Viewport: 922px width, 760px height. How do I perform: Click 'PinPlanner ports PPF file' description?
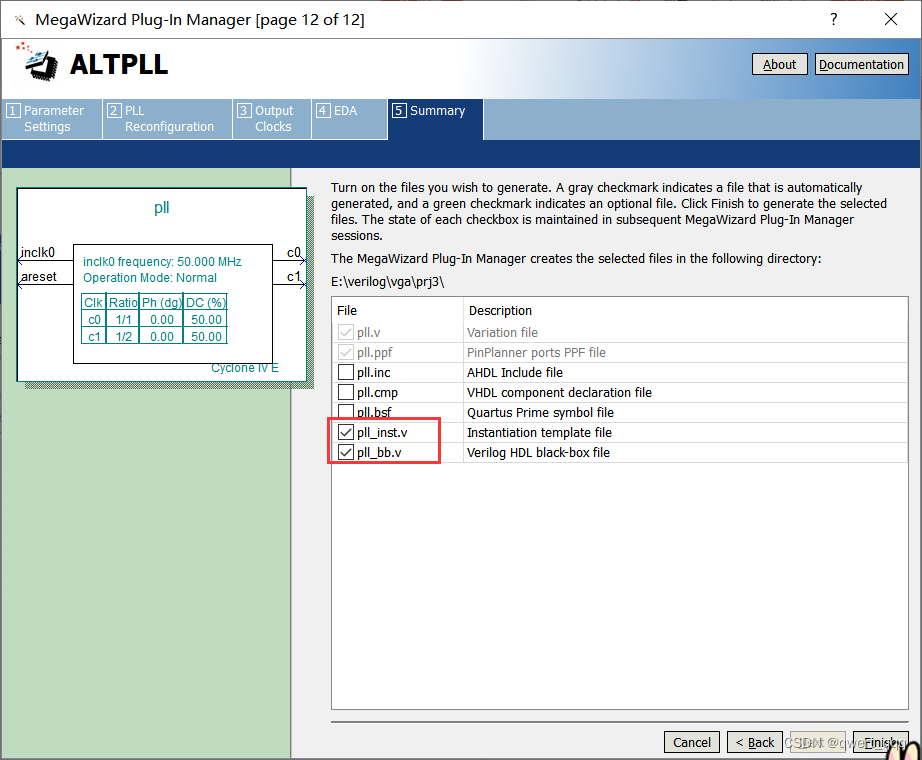[536, 352]
